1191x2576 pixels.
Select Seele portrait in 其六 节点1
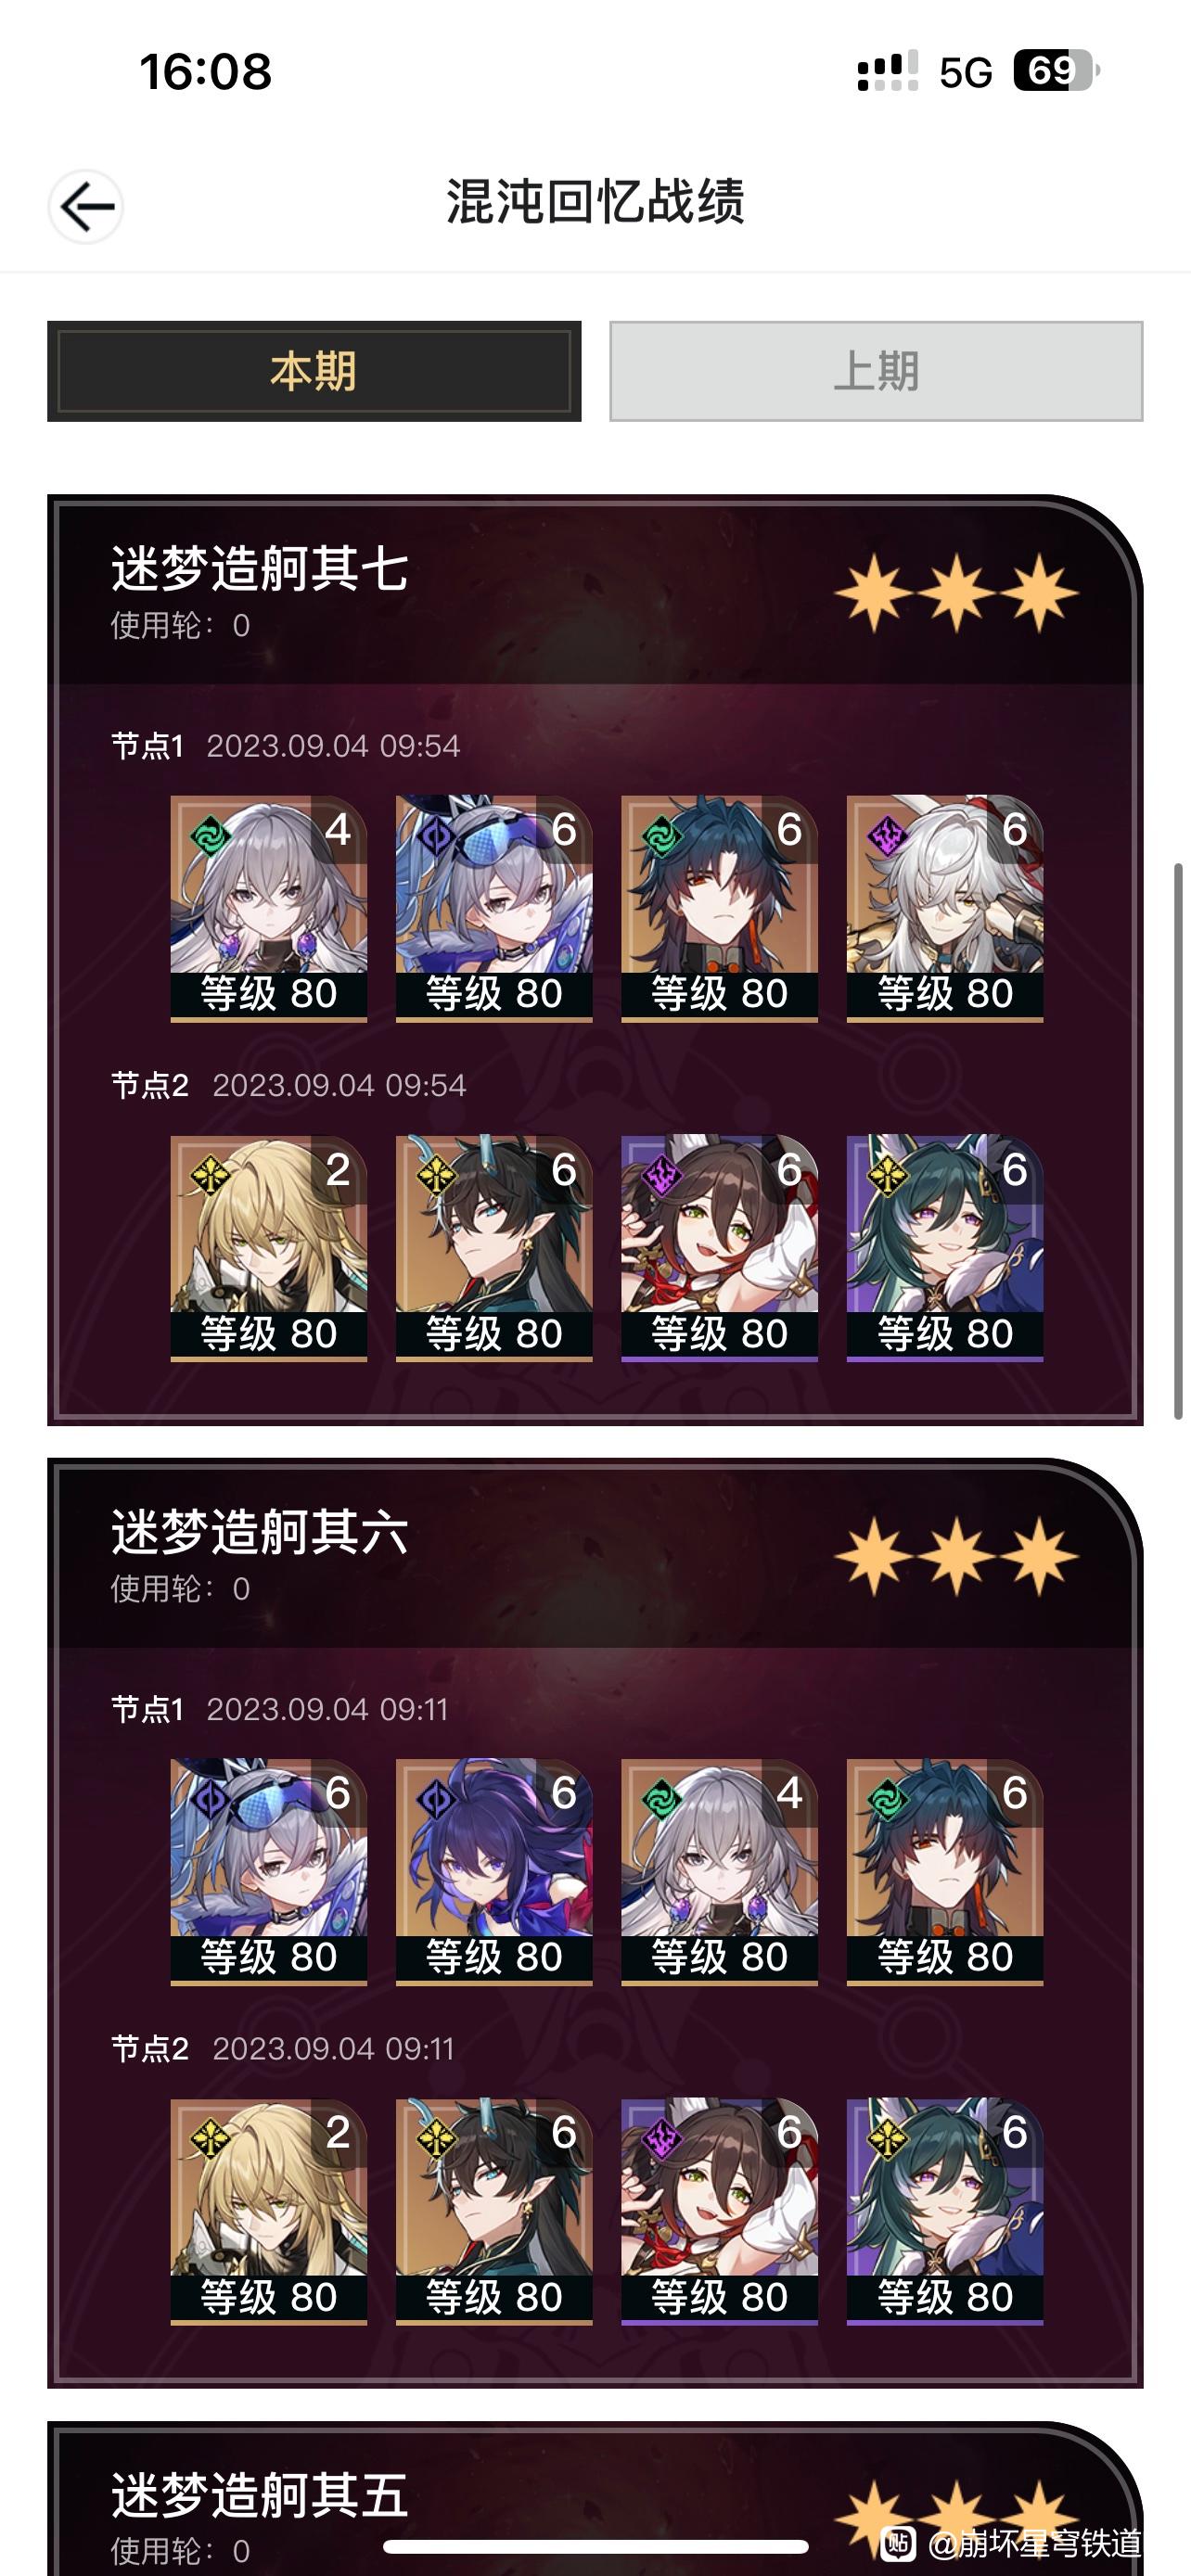494,1871
